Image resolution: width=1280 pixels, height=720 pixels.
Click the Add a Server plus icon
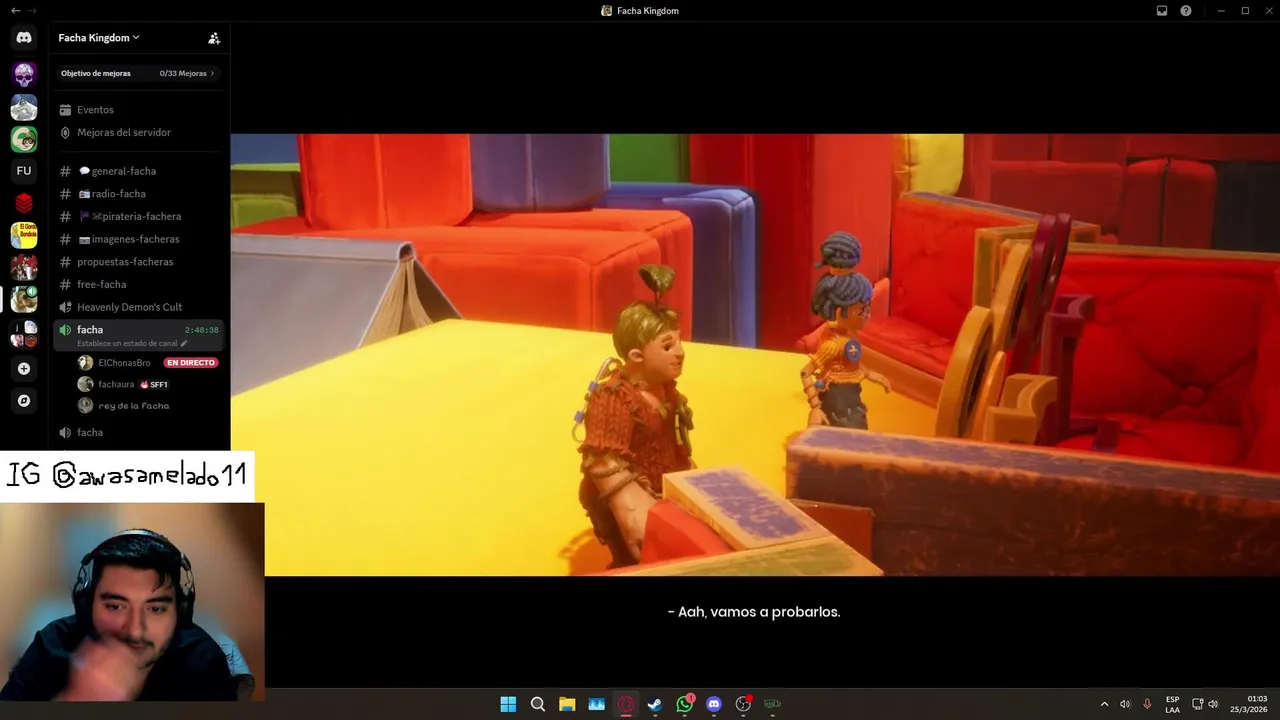[x=24, y=368]
